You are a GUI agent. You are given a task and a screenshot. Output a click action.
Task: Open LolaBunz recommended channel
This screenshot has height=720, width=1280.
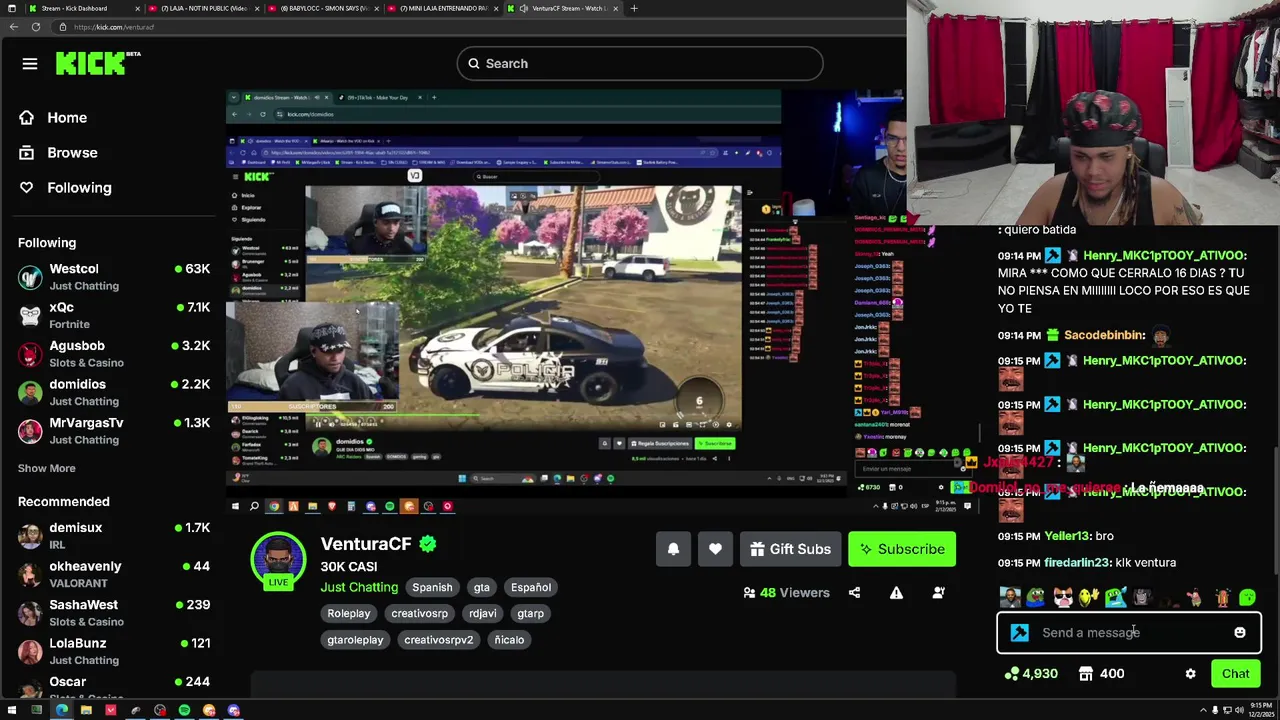(113, 651)
